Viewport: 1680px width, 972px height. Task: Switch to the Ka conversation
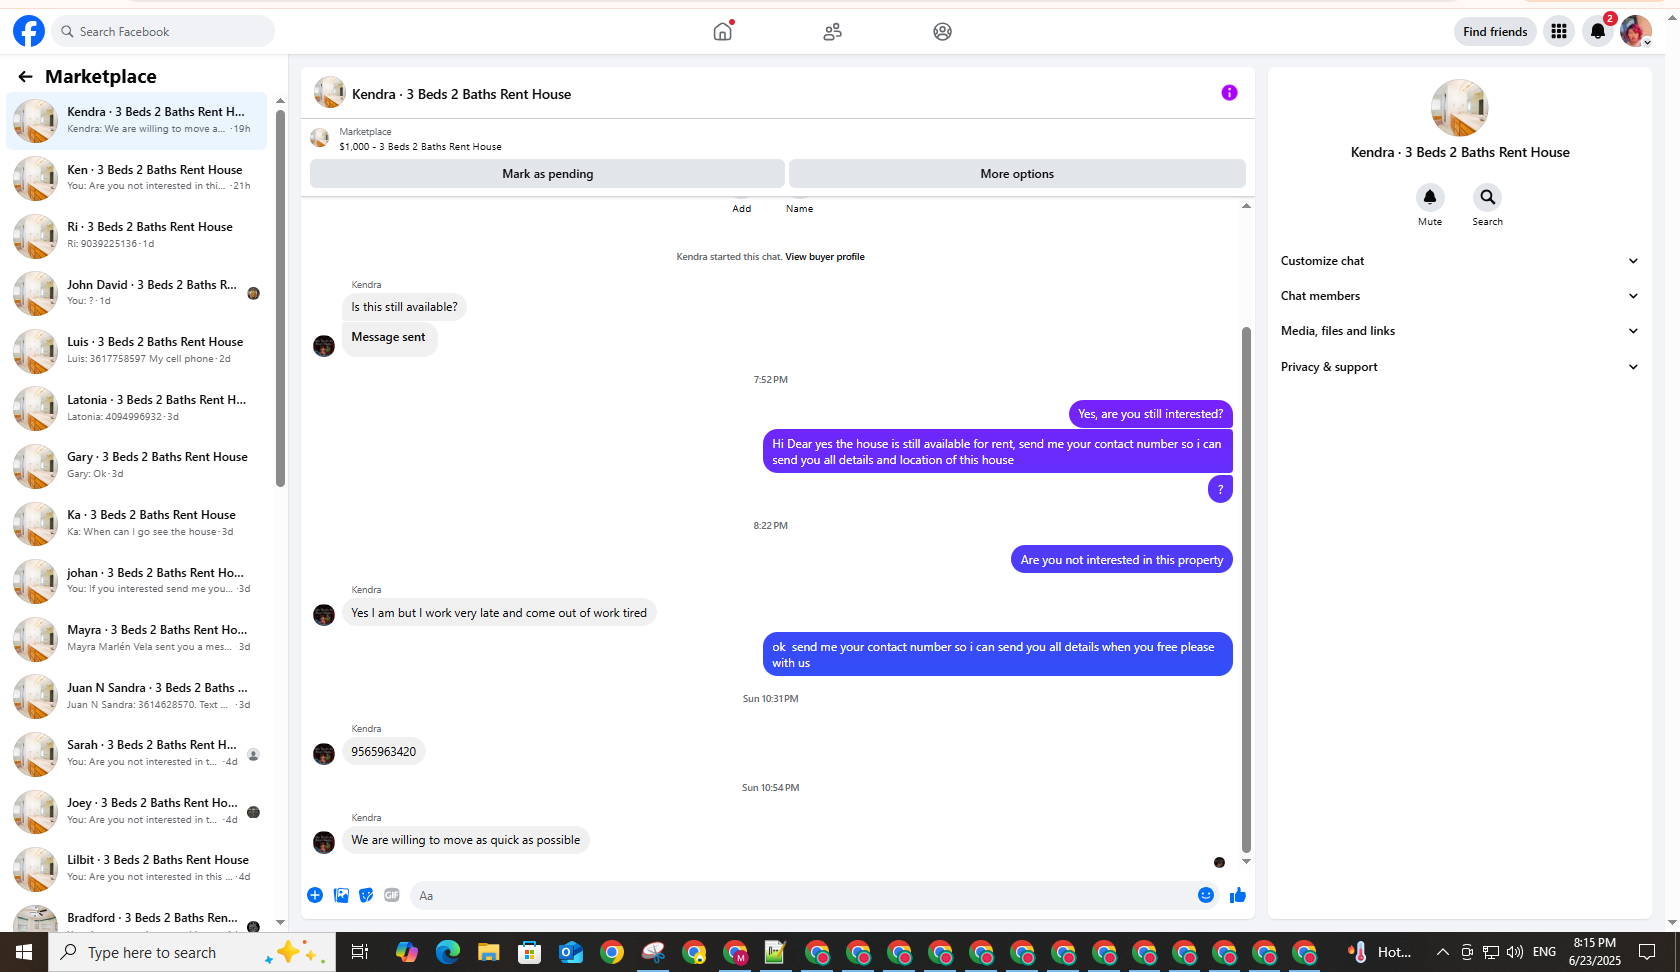(x=137, y=523)
